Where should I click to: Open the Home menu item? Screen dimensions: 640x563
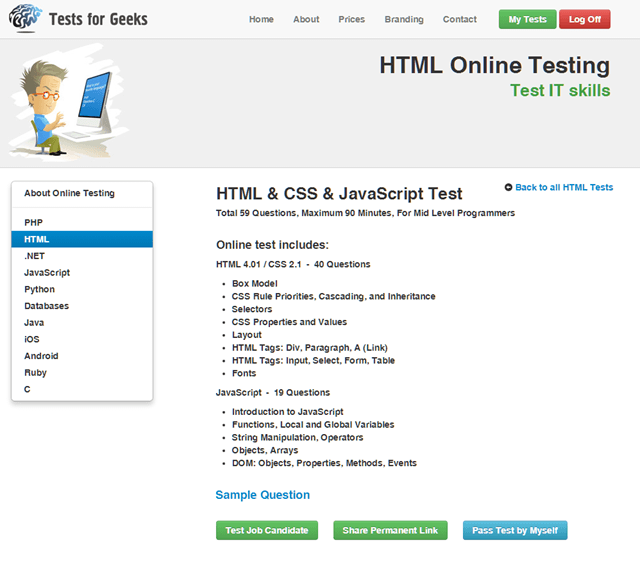[261, 19]
